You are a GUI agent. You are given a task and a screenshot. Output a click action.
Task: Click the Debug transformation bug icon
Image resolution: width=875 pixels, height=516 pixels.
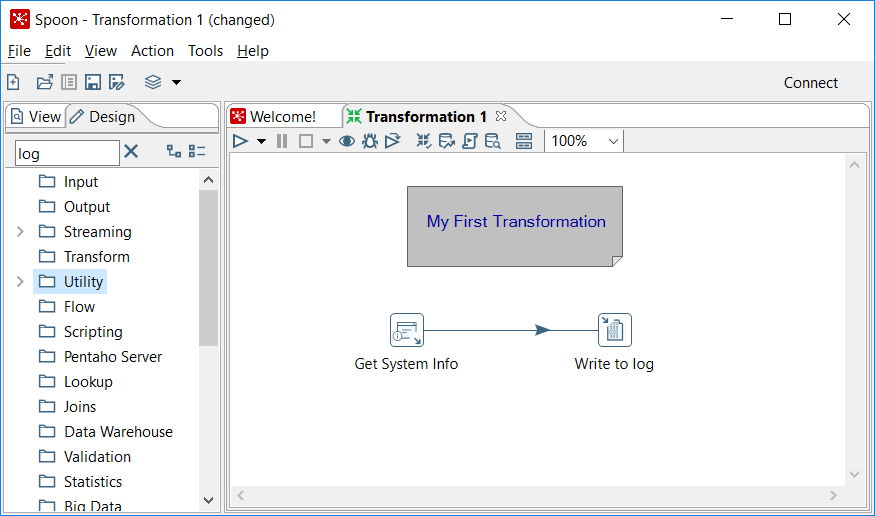[x=370, y=141]
